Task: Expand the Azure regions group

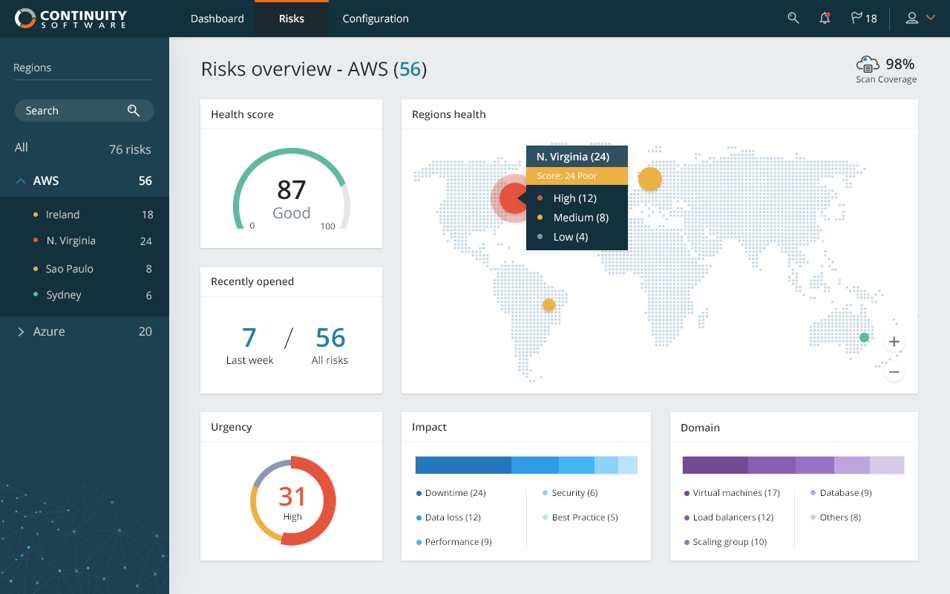Action: point(21,332)
